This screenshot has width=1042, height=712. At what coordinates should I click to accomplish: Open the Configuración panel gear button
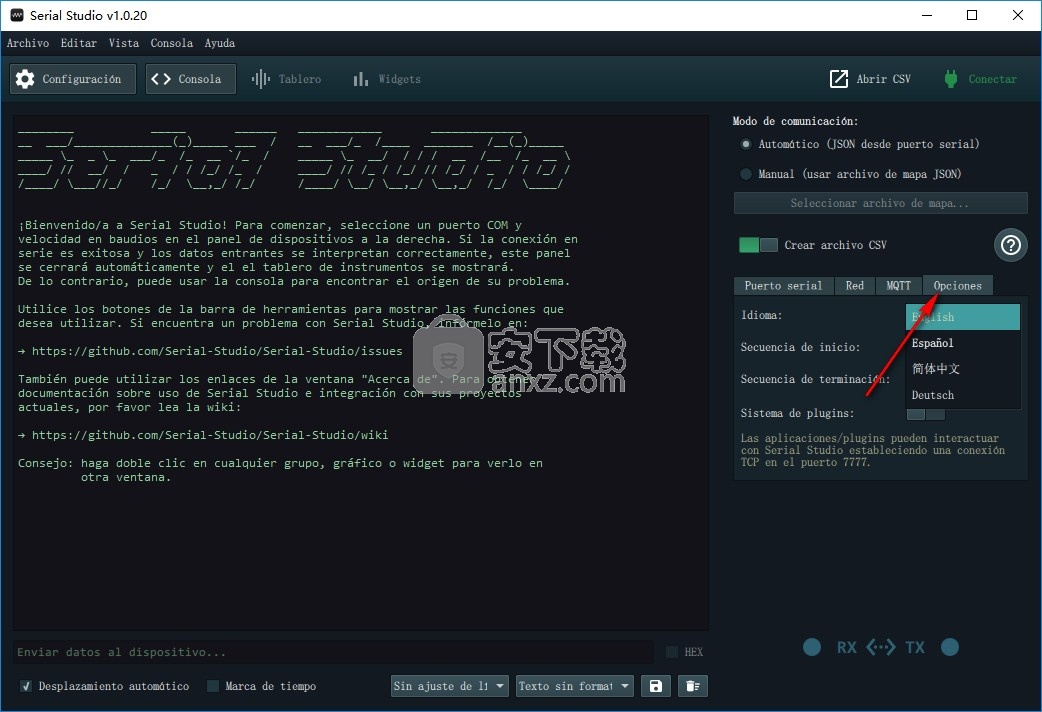(72, 79)
